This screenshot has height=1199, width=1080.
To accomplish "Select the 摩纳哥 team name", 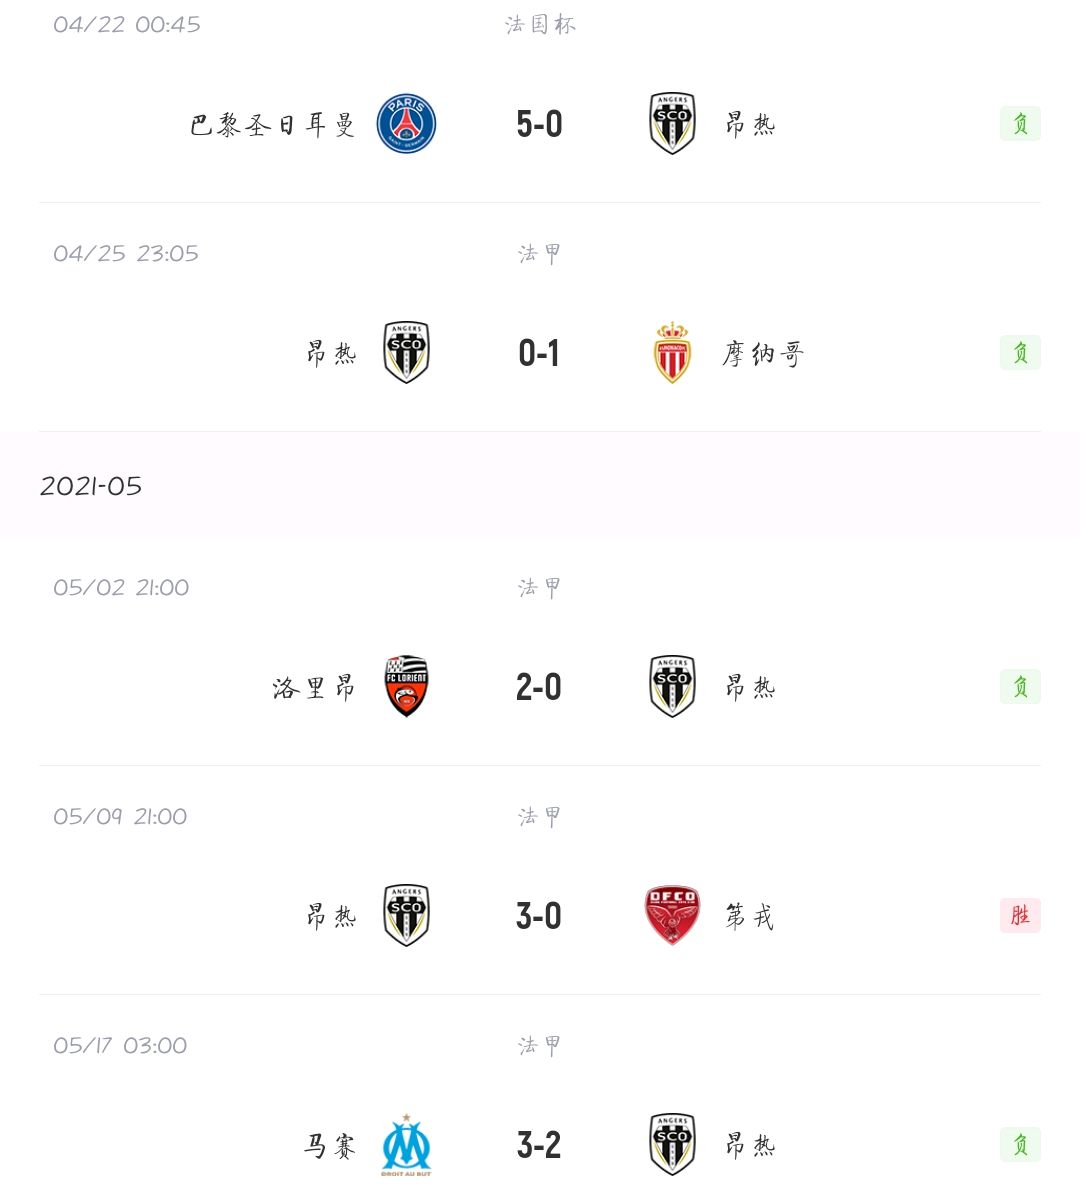I will (763, 354).
